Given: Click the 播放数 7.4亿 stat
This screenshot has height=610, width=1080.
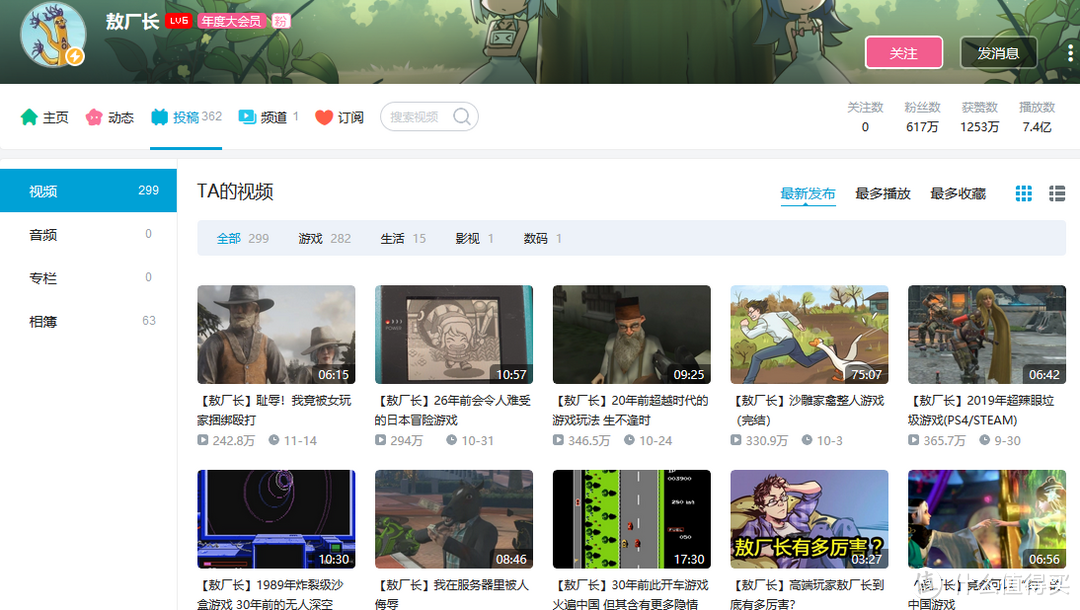Looking at the screenshot, I should click(1037, 117).
